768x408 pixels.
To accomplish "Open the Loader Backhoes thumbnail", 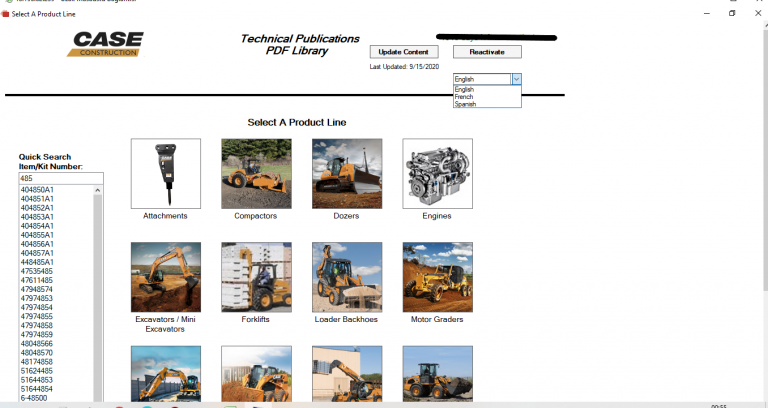I will pos(347,277).
